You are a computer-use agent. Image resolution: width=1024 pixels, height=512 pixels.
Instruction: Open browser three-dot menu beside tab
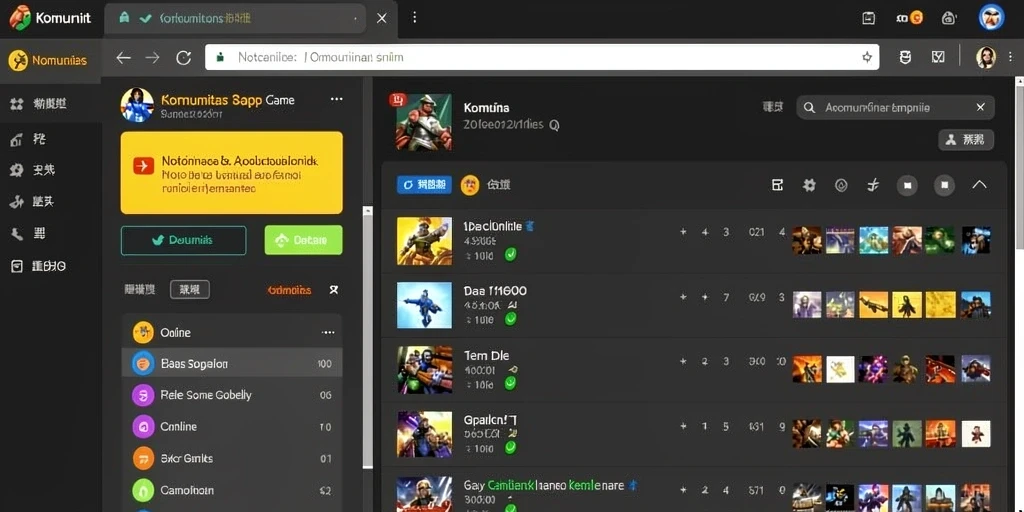click(x=414, y=18)
